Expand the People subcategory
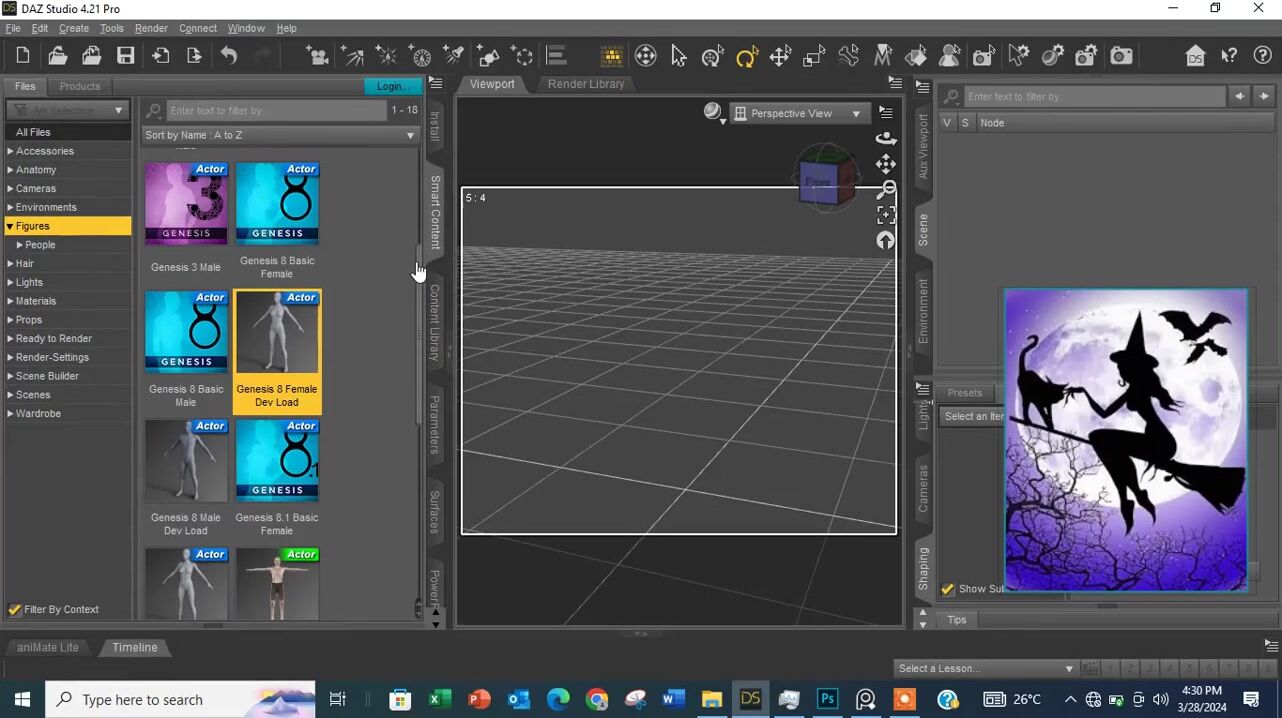 click(19, 245)
